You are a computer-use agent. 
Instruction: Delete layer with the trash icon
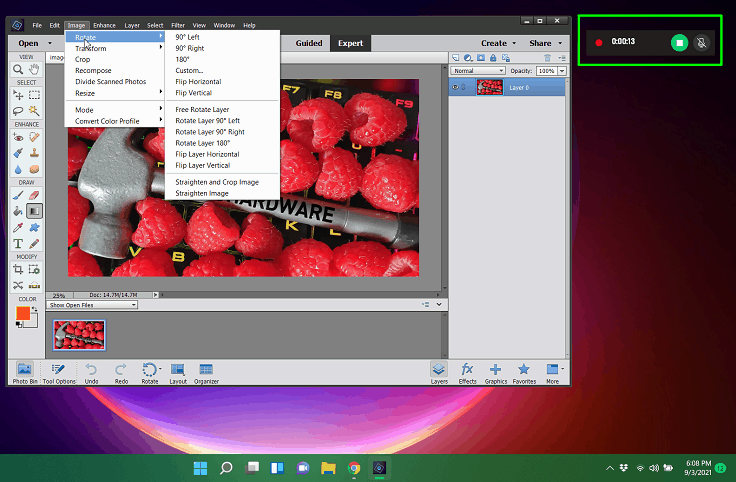[547, 58]
